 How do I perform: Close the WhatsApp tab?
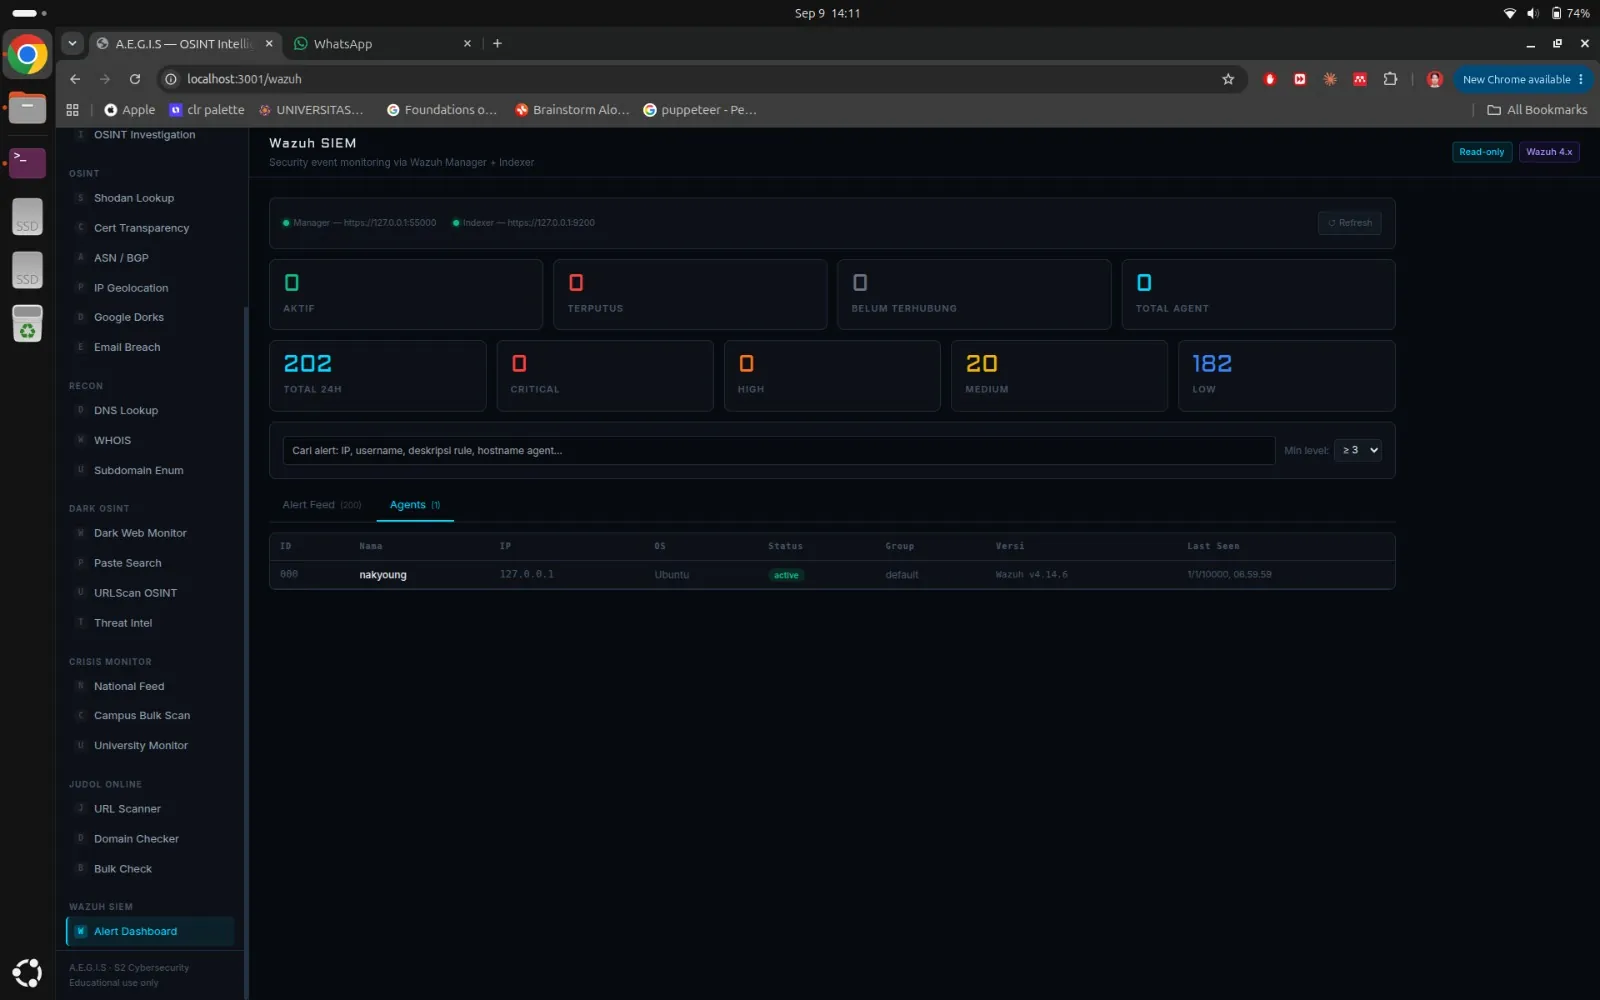point(467,43)
